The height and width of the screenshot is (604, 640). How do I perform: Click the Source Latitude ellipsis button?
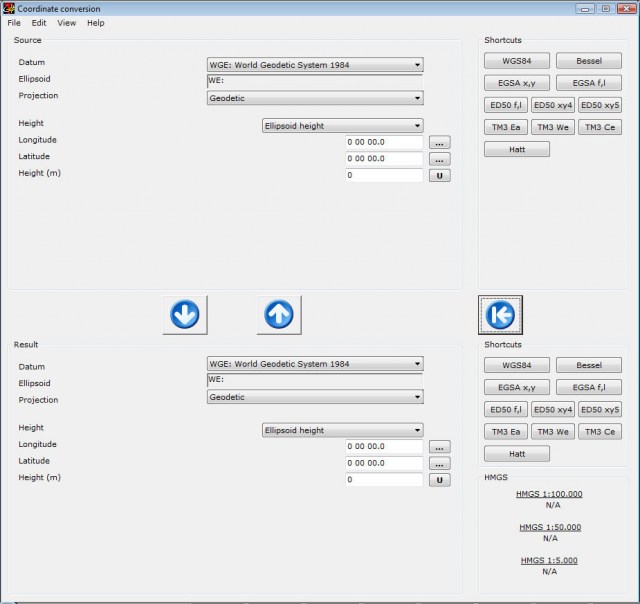pos(439,159)
